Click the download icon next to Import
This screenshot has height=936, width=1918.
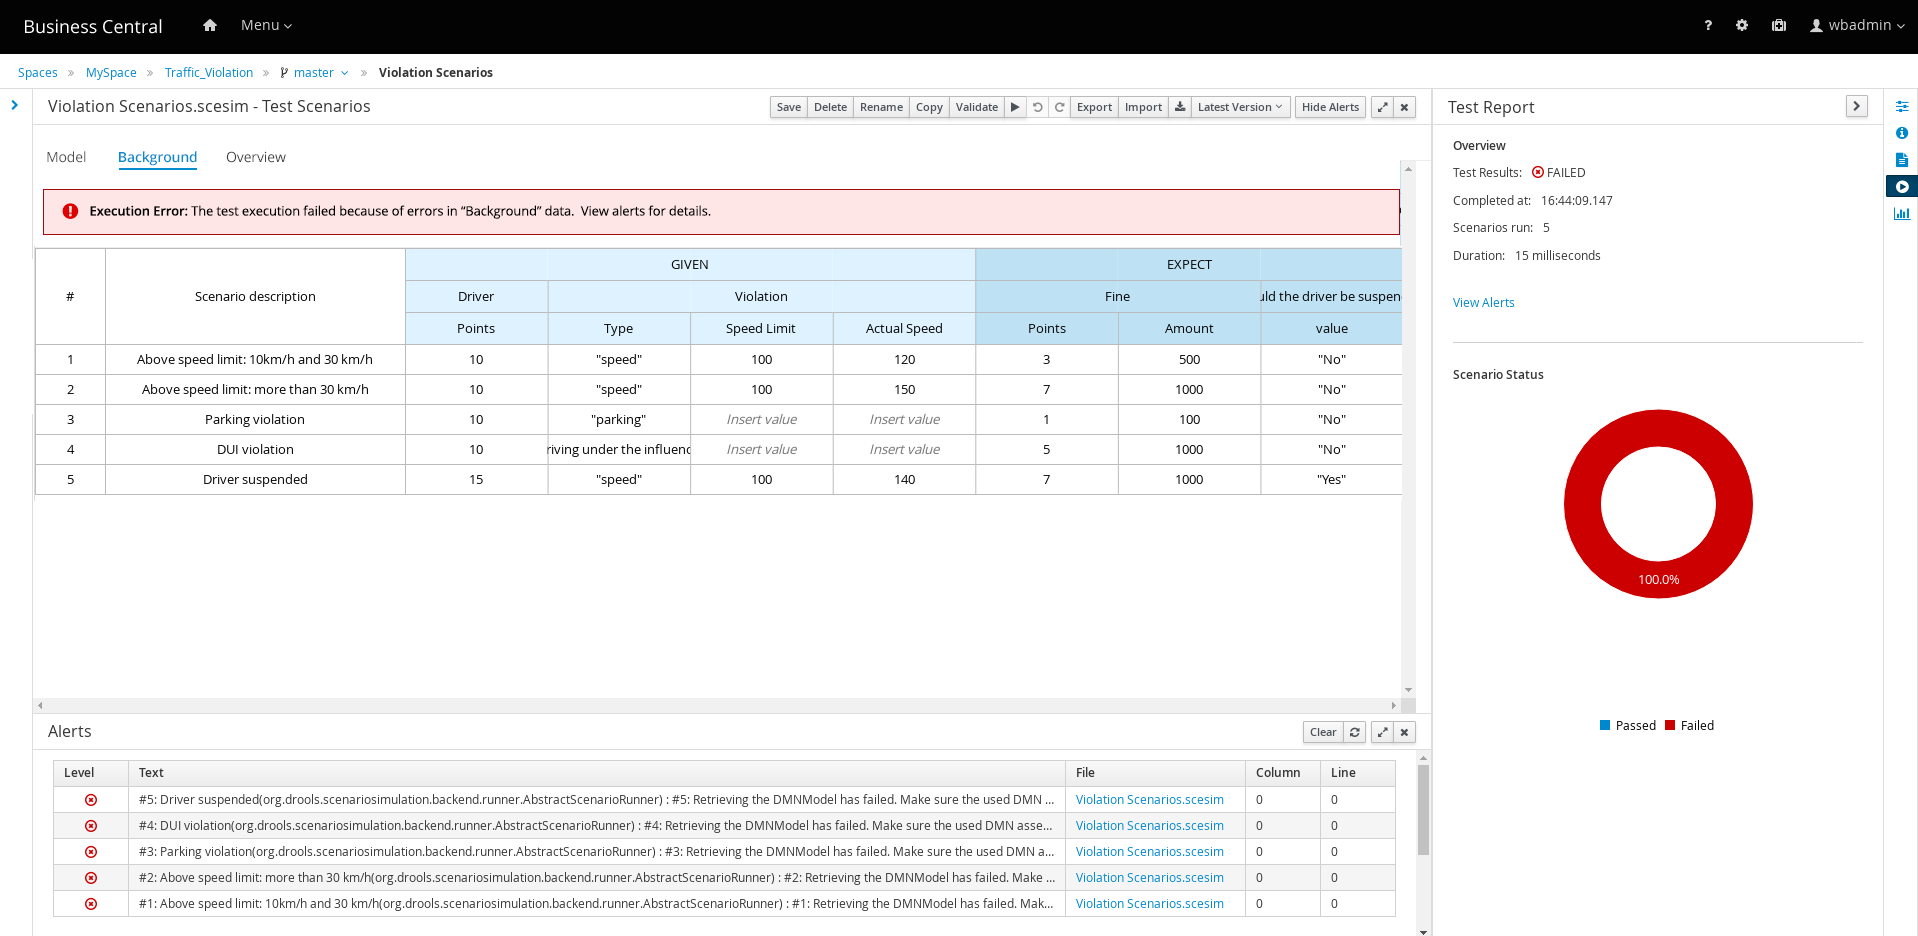1180,107
